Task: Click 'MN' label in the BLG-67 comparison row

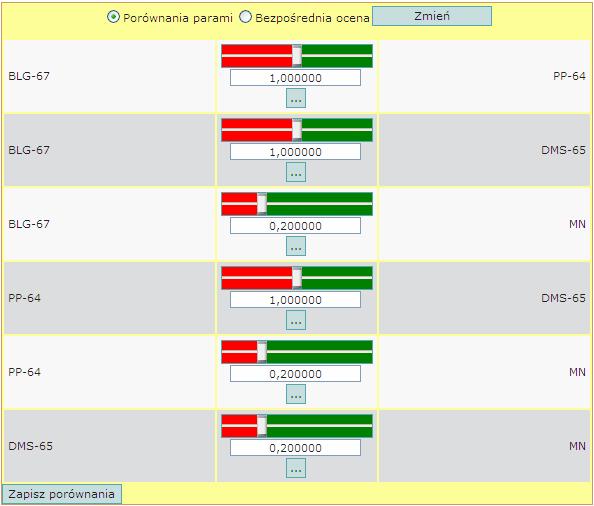Action: tap(577, 224)
